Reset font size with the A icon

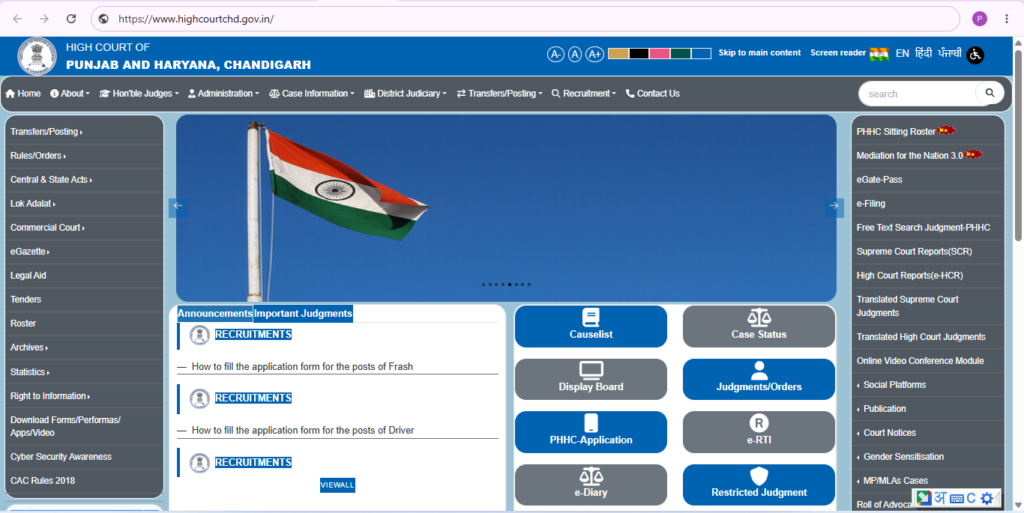coord(575,54)
